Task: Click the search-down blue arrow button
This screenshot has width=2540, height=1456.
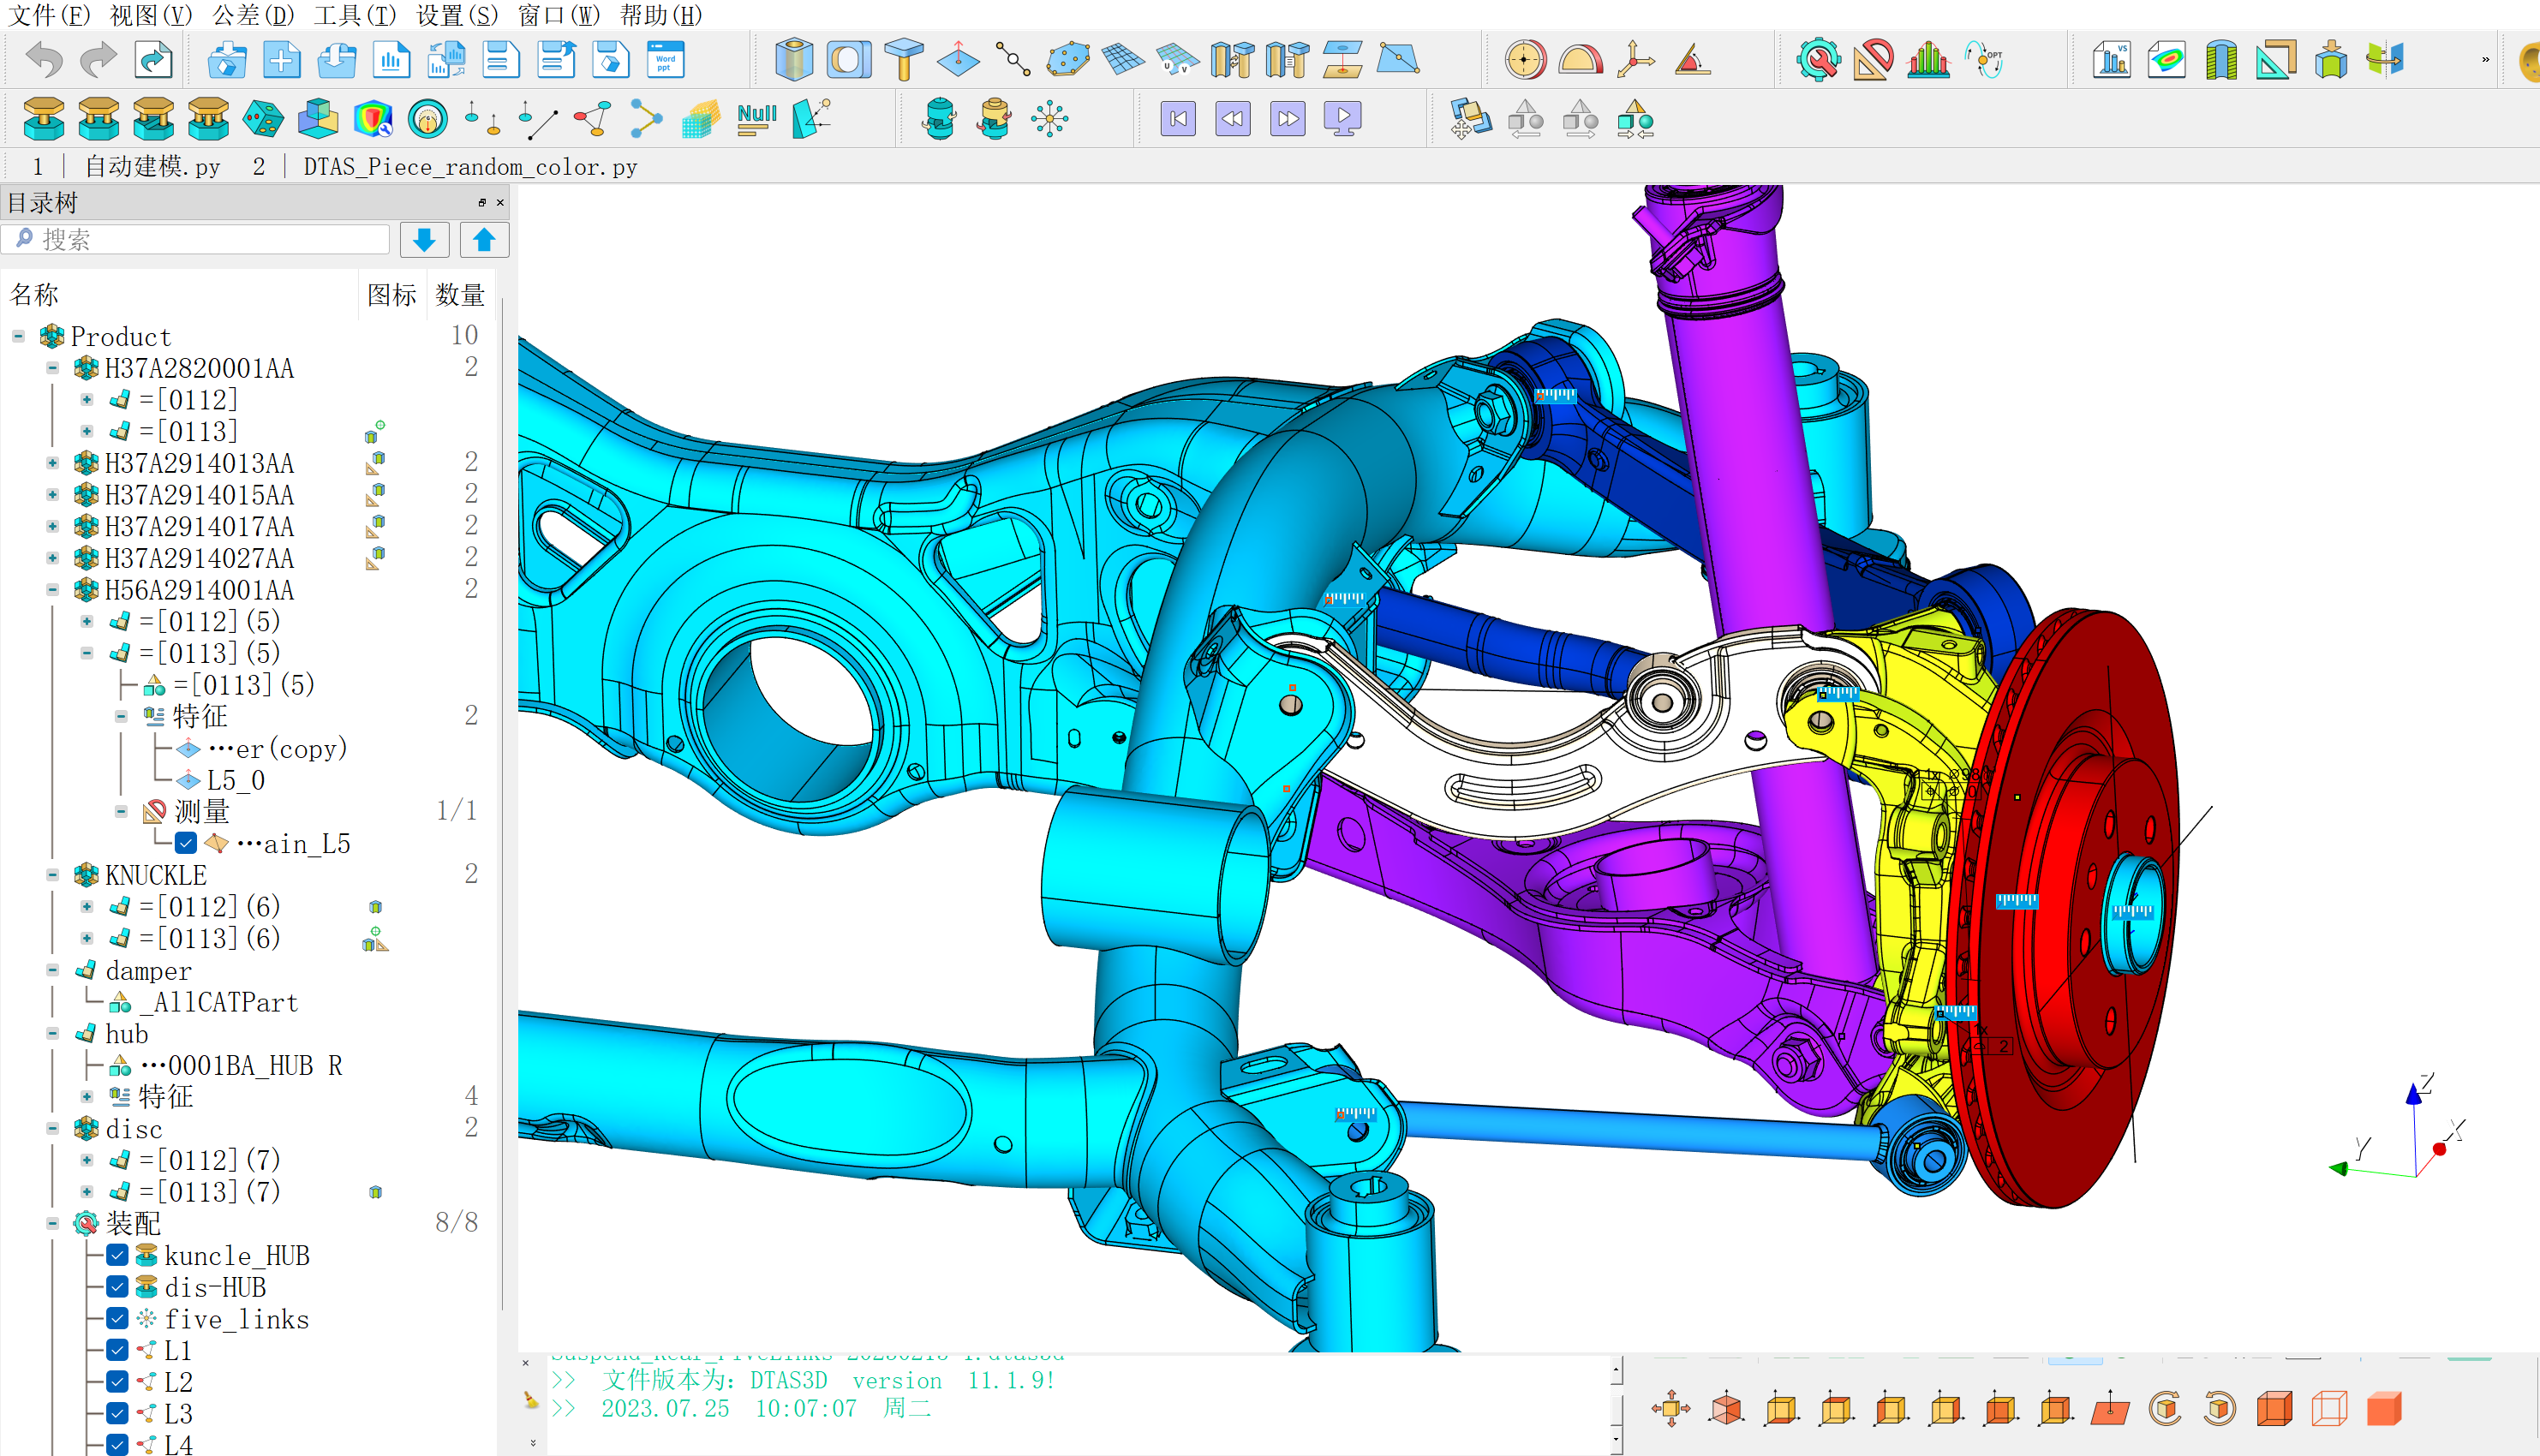Action: click(424, 240)
